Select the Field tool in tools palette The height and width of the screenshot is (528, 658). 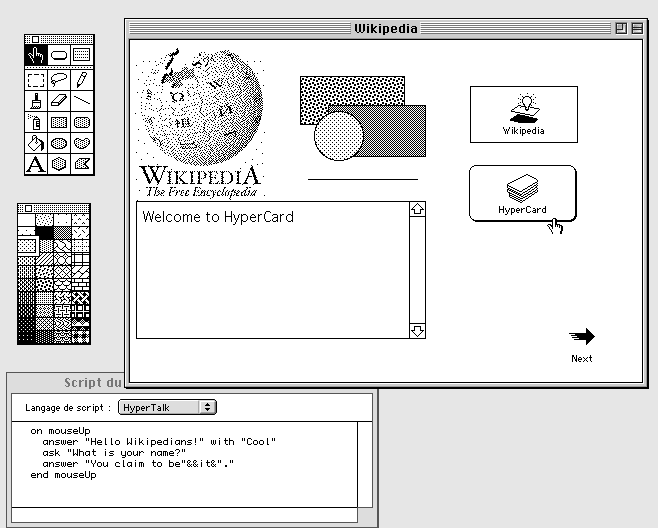82,55
